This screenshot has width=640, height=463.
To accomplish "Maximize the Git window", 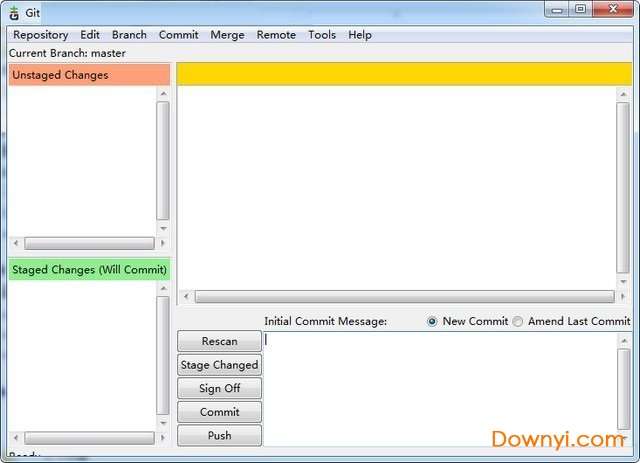I will (580, 10).
